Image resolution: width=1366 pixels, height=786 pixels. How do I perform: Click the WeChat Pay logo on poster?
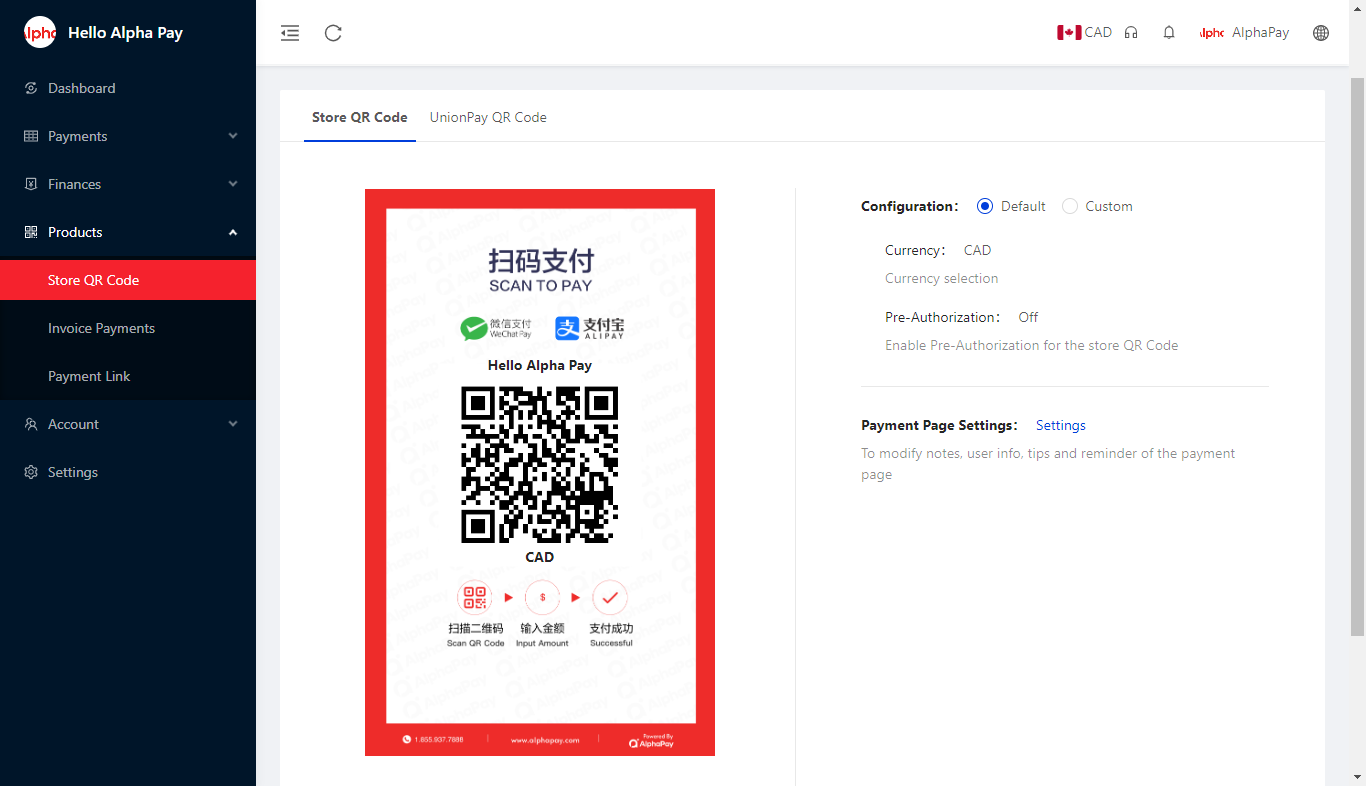tap(496, 328)
